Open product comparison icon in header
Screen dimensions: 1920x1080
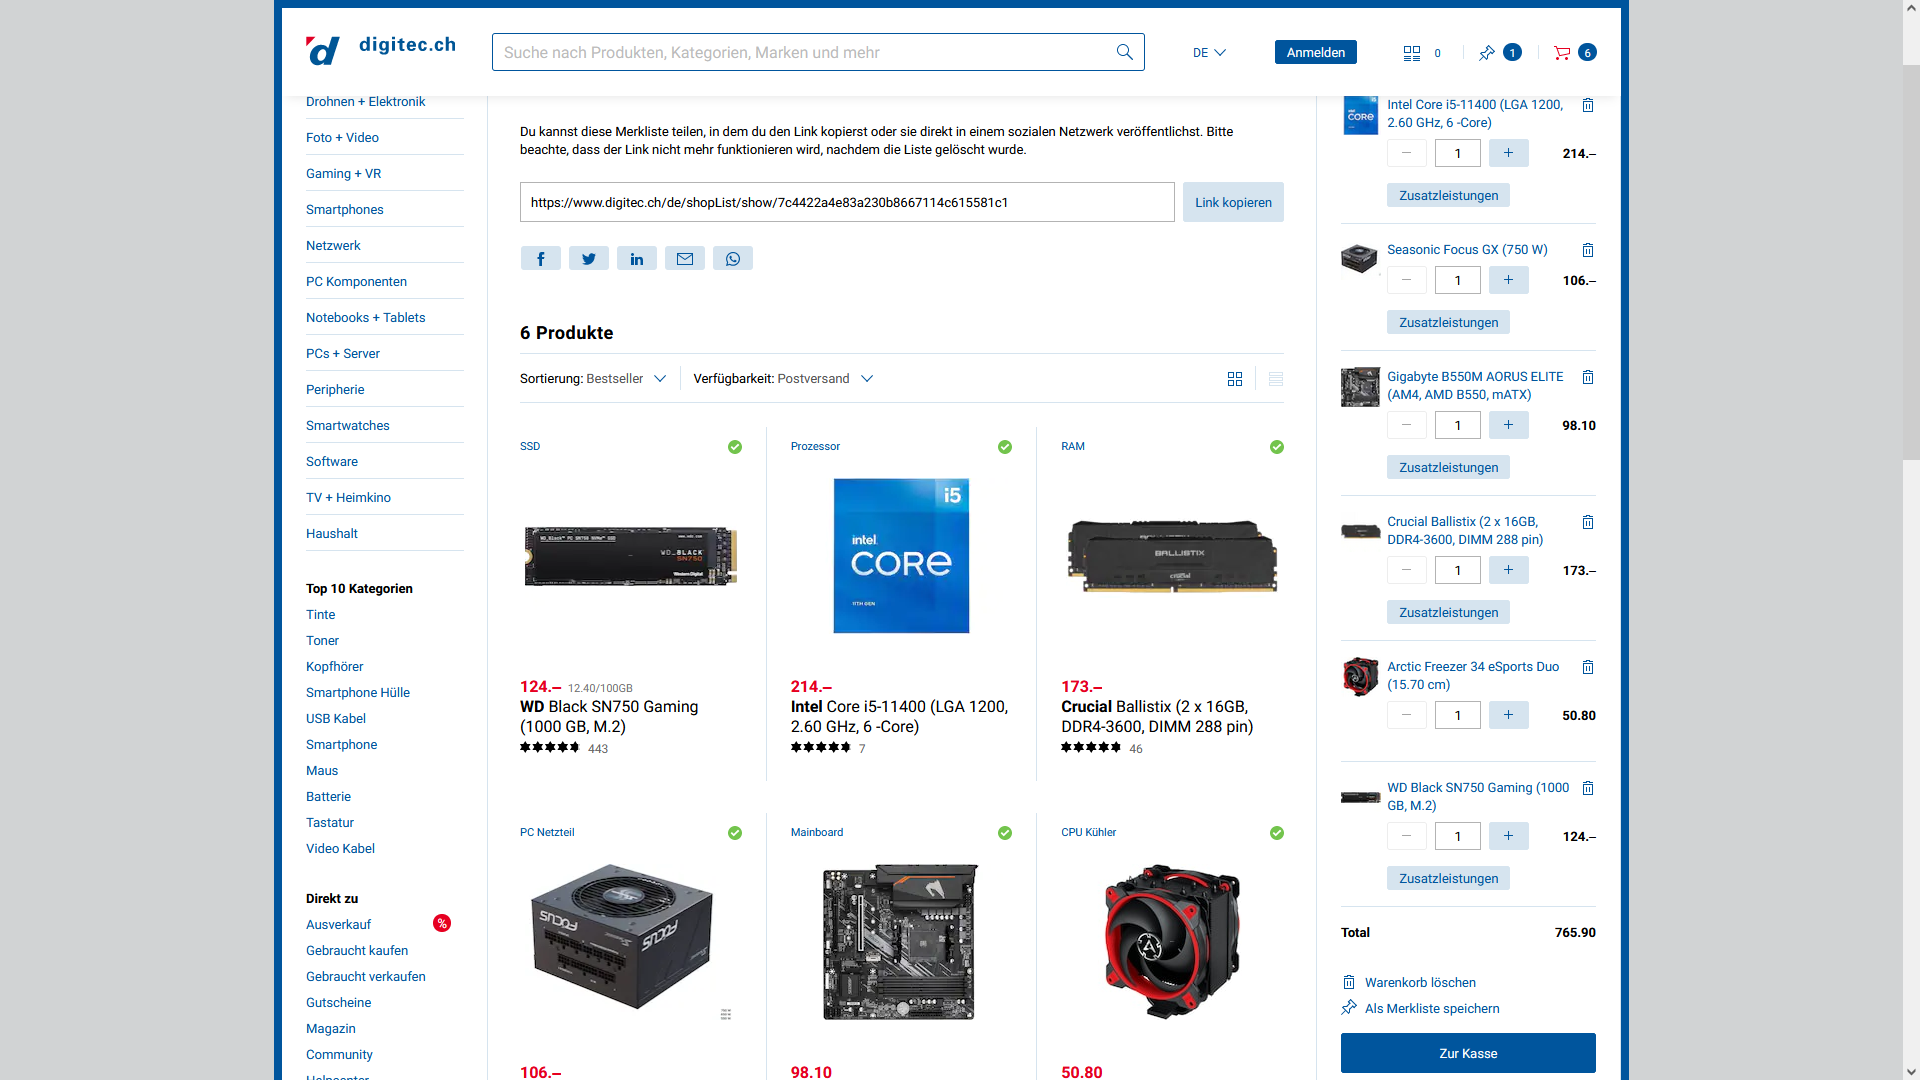(1411, 53)
